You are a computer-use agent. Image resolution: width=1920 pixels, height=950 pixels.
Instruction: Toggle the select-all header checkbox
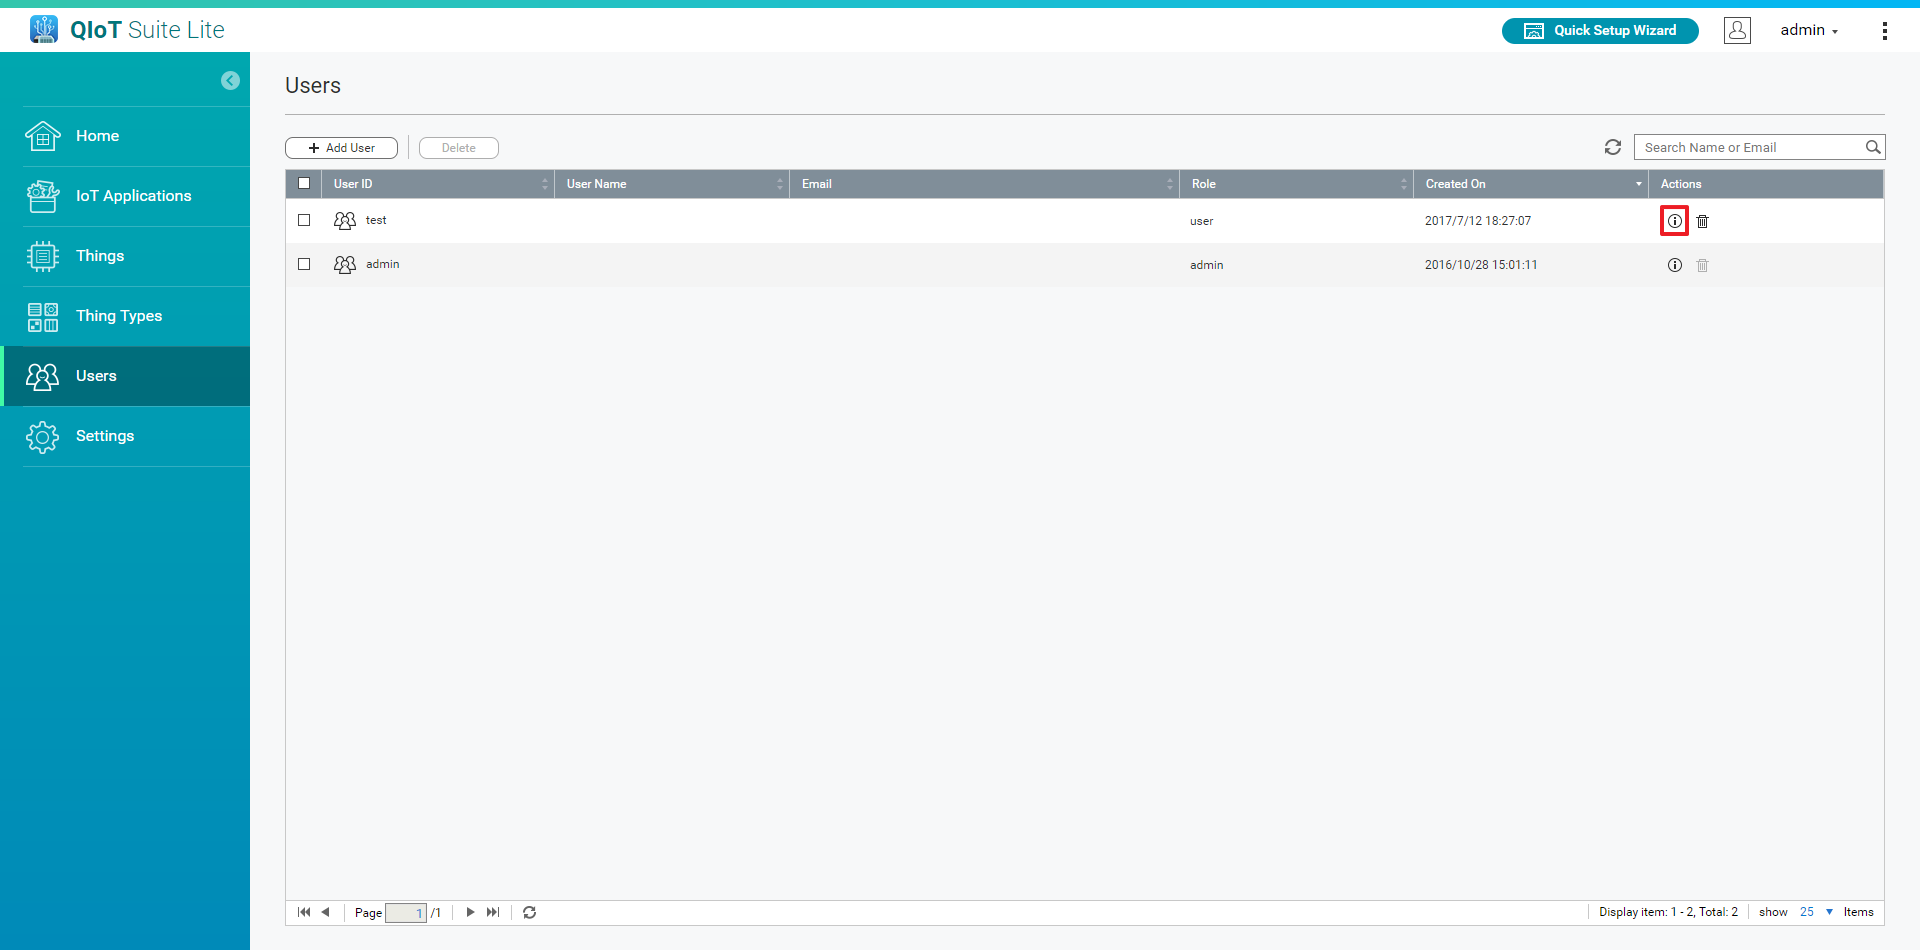(x=304, y=183)
